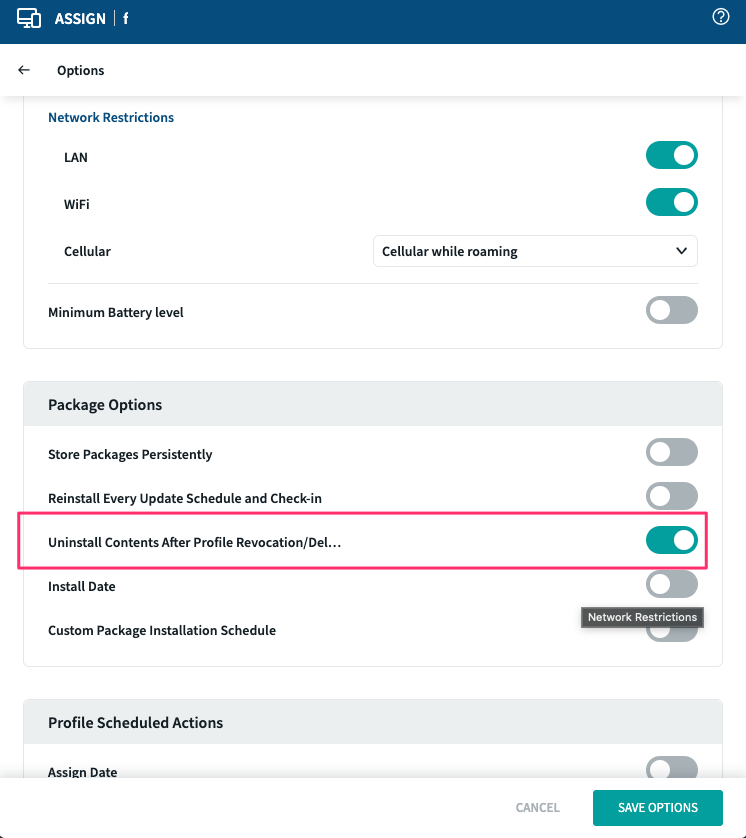Select the Package Options section header
746x838 pixels.
click(105, 405)
